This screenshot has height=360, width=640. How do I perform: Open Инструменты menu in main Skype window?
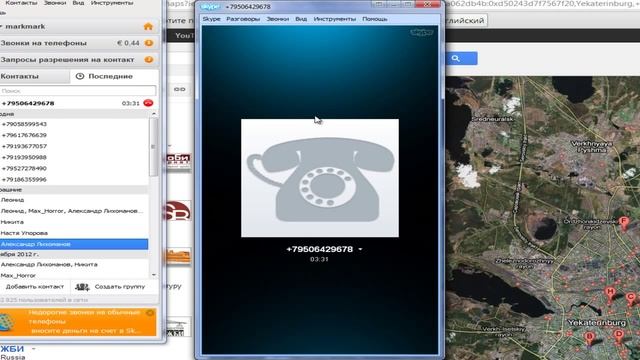point(112,3)
